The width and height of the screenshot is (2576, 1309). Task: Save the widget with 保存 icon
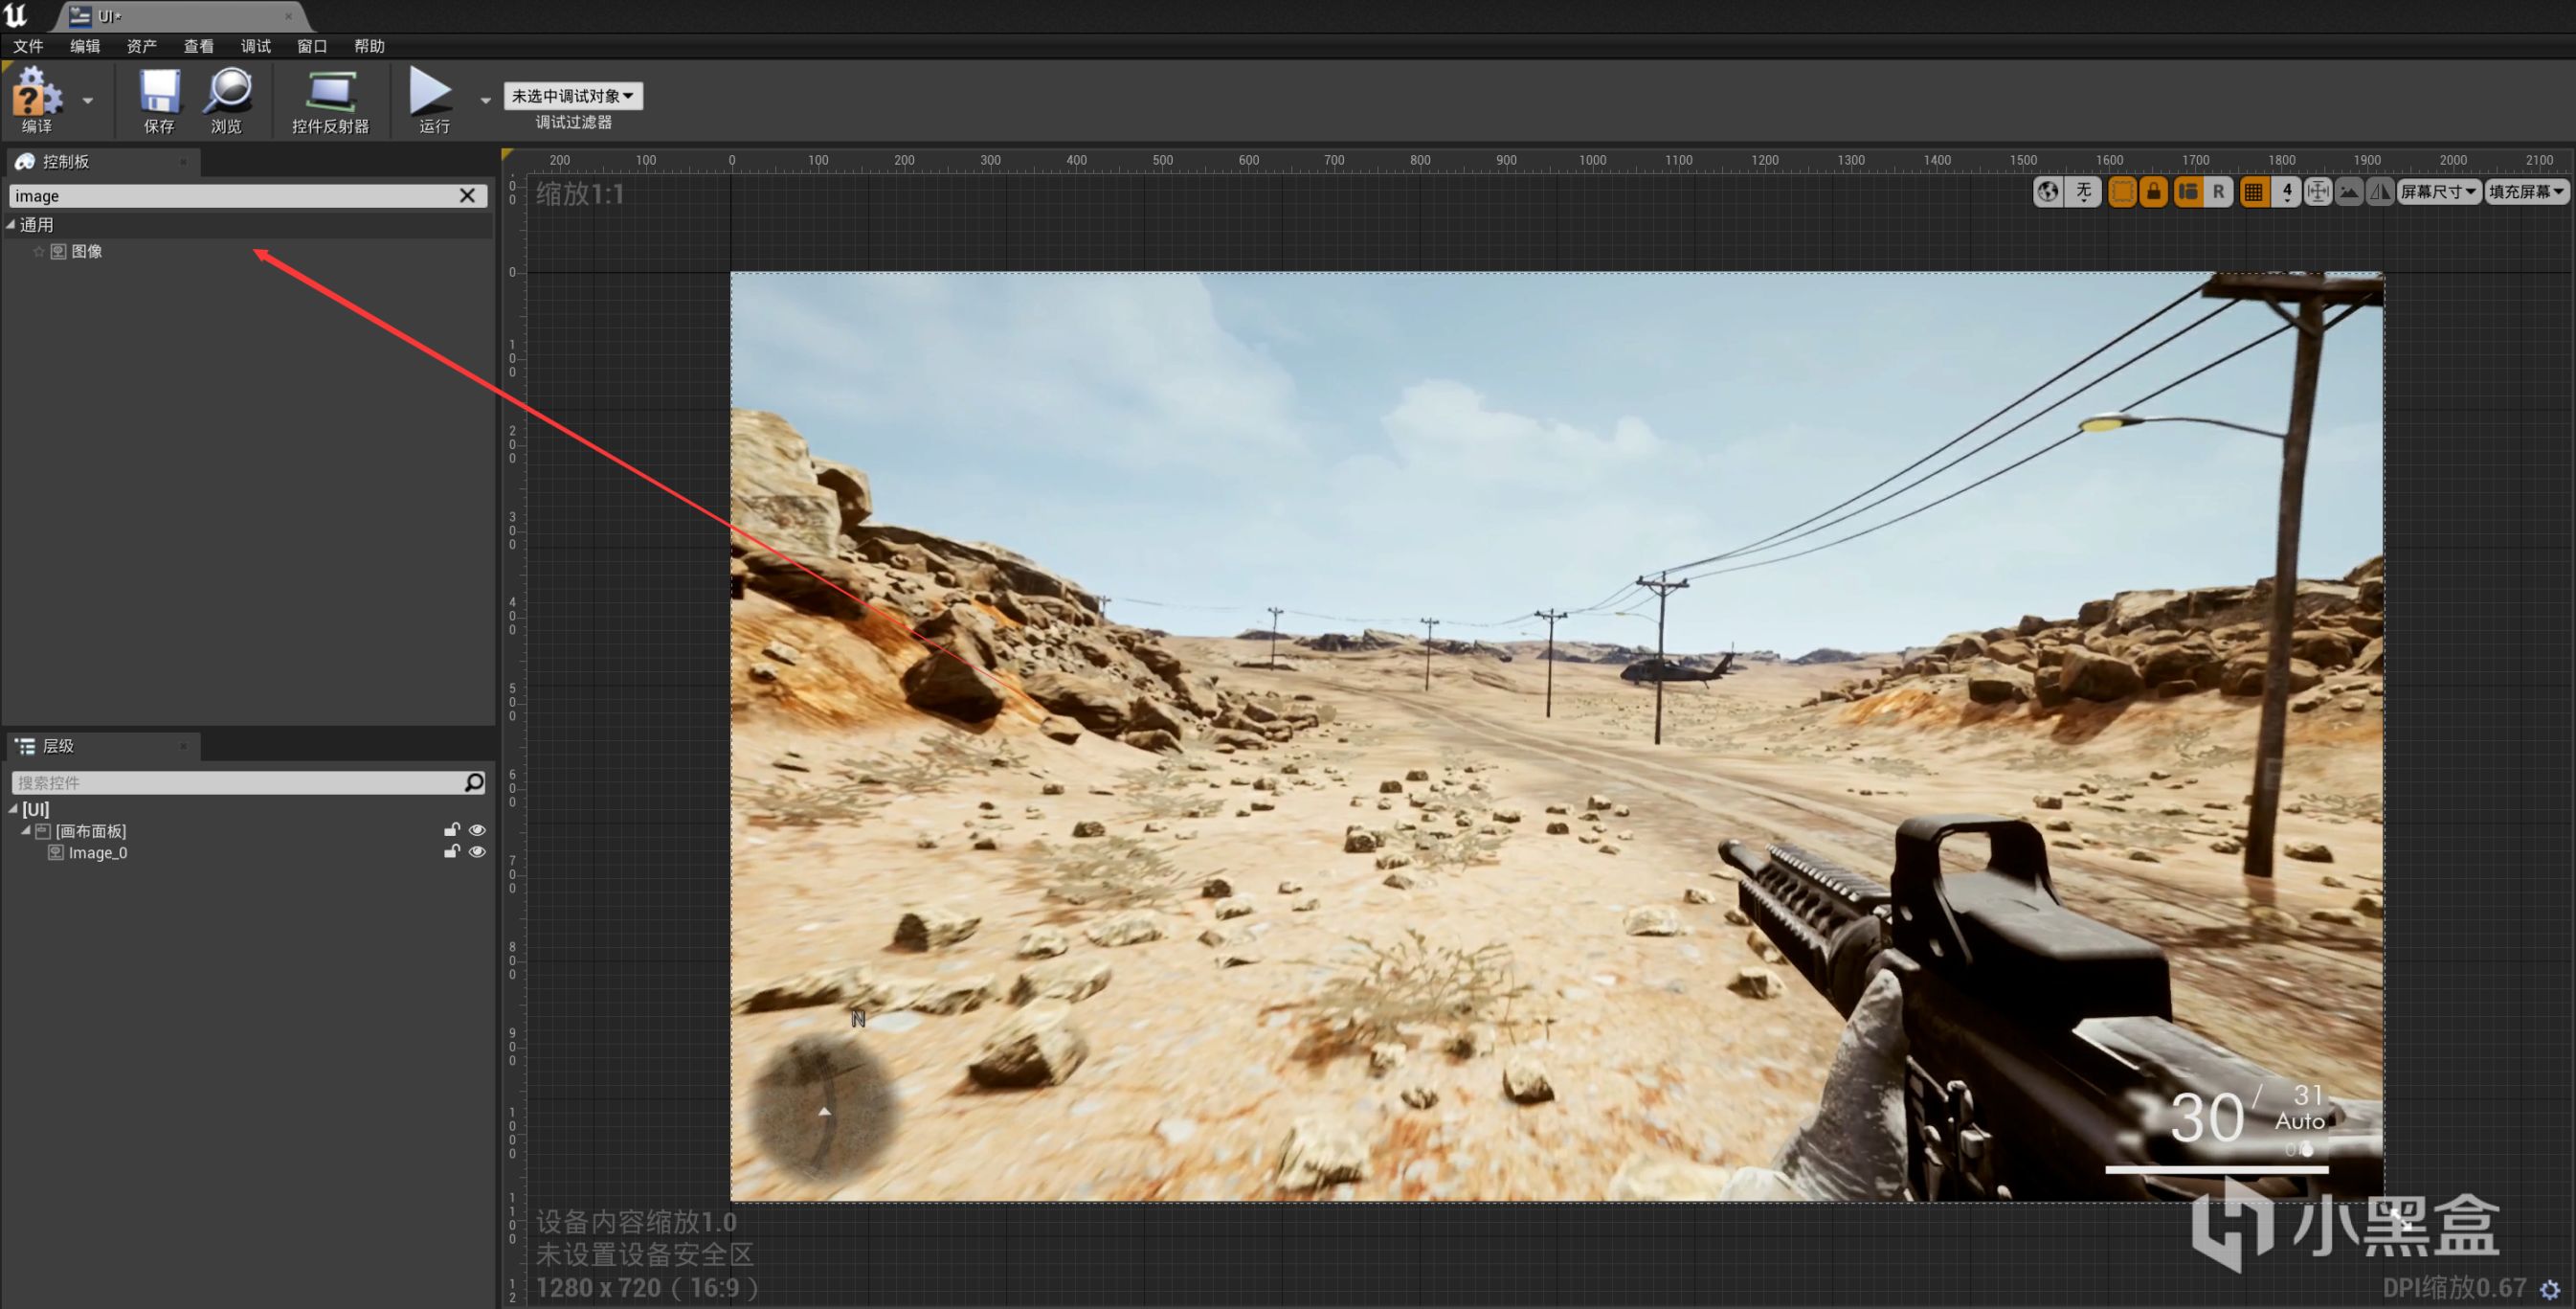(x=159, y=100)
